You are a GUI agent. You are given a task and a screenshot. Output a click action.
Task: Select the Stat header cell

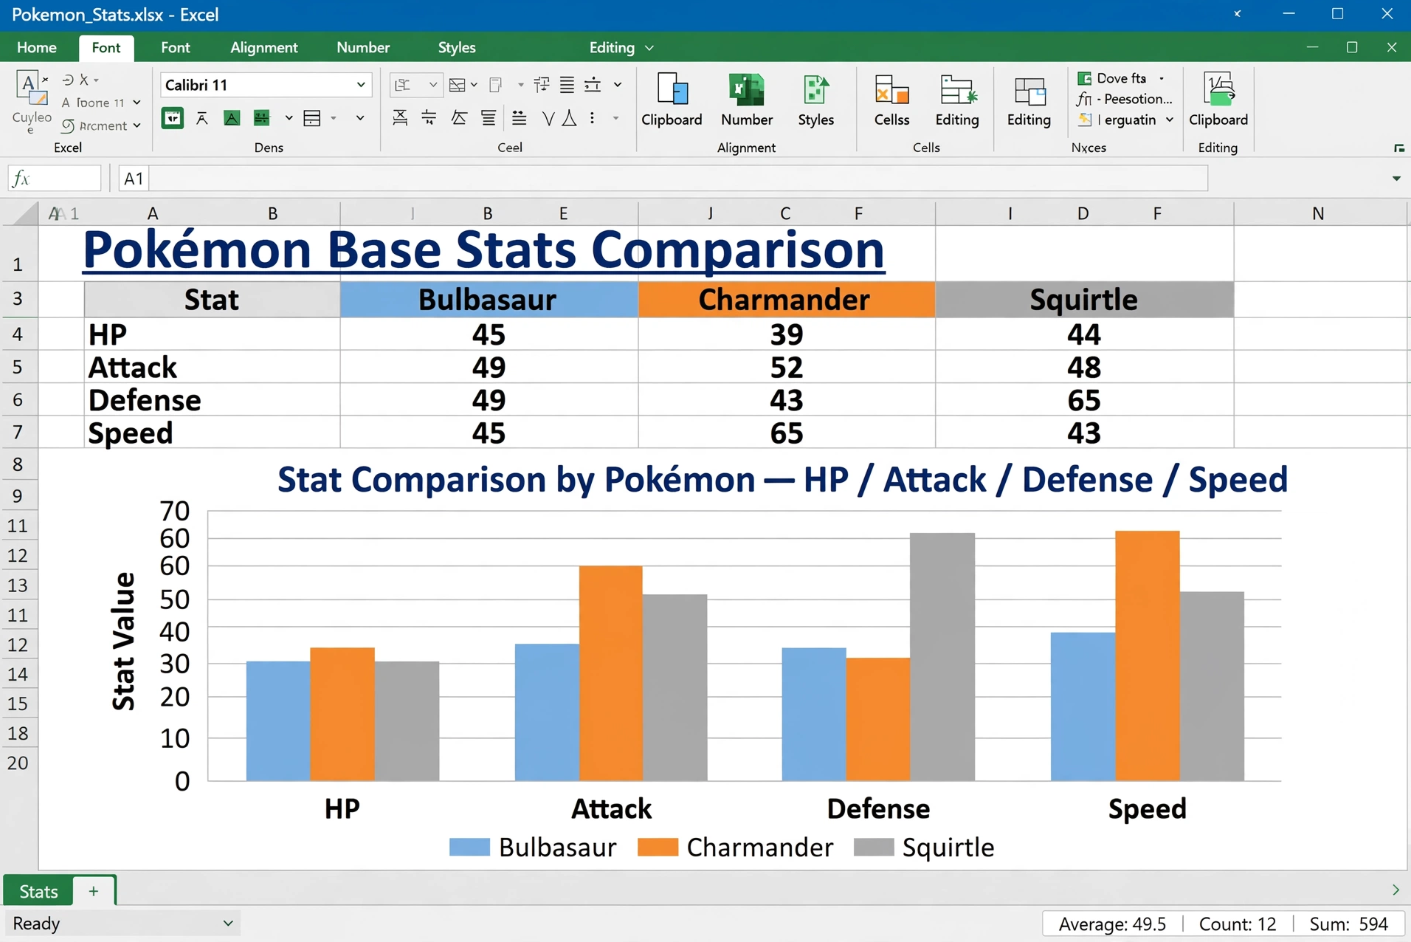pyautogui.click(x=212, y=300)
